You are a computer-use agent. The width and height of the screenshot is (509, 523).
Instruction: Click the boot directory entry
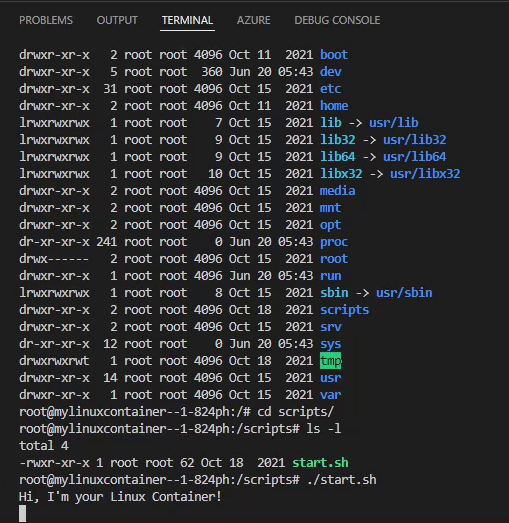(334, 55)
